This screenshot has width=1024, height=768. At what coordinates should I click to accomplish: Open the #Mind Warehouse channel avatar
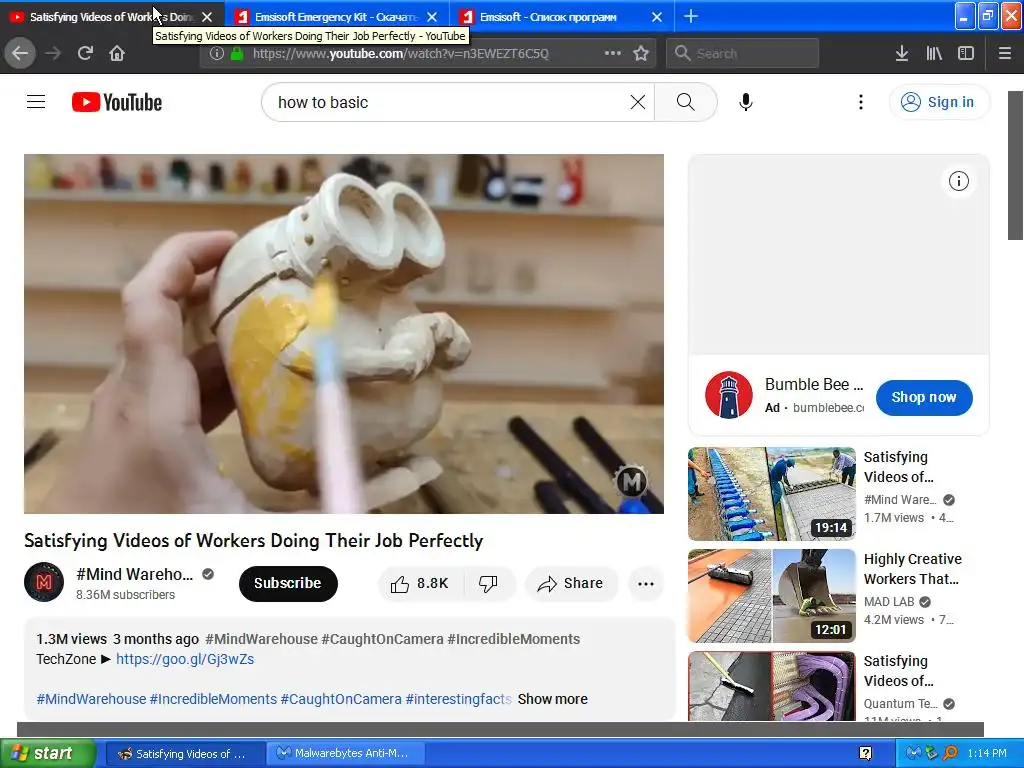pyautogui.click(x=44, y=582)
